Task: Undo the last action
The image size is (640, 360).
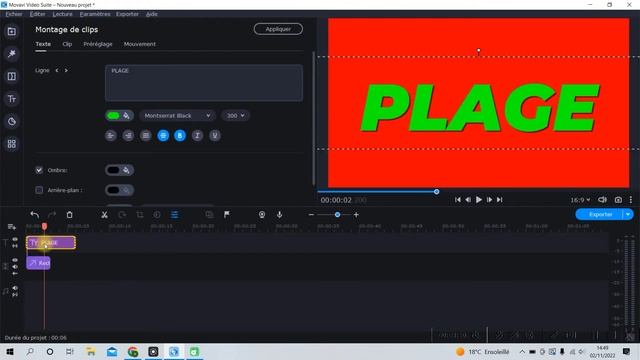Action: pos(35,215)
